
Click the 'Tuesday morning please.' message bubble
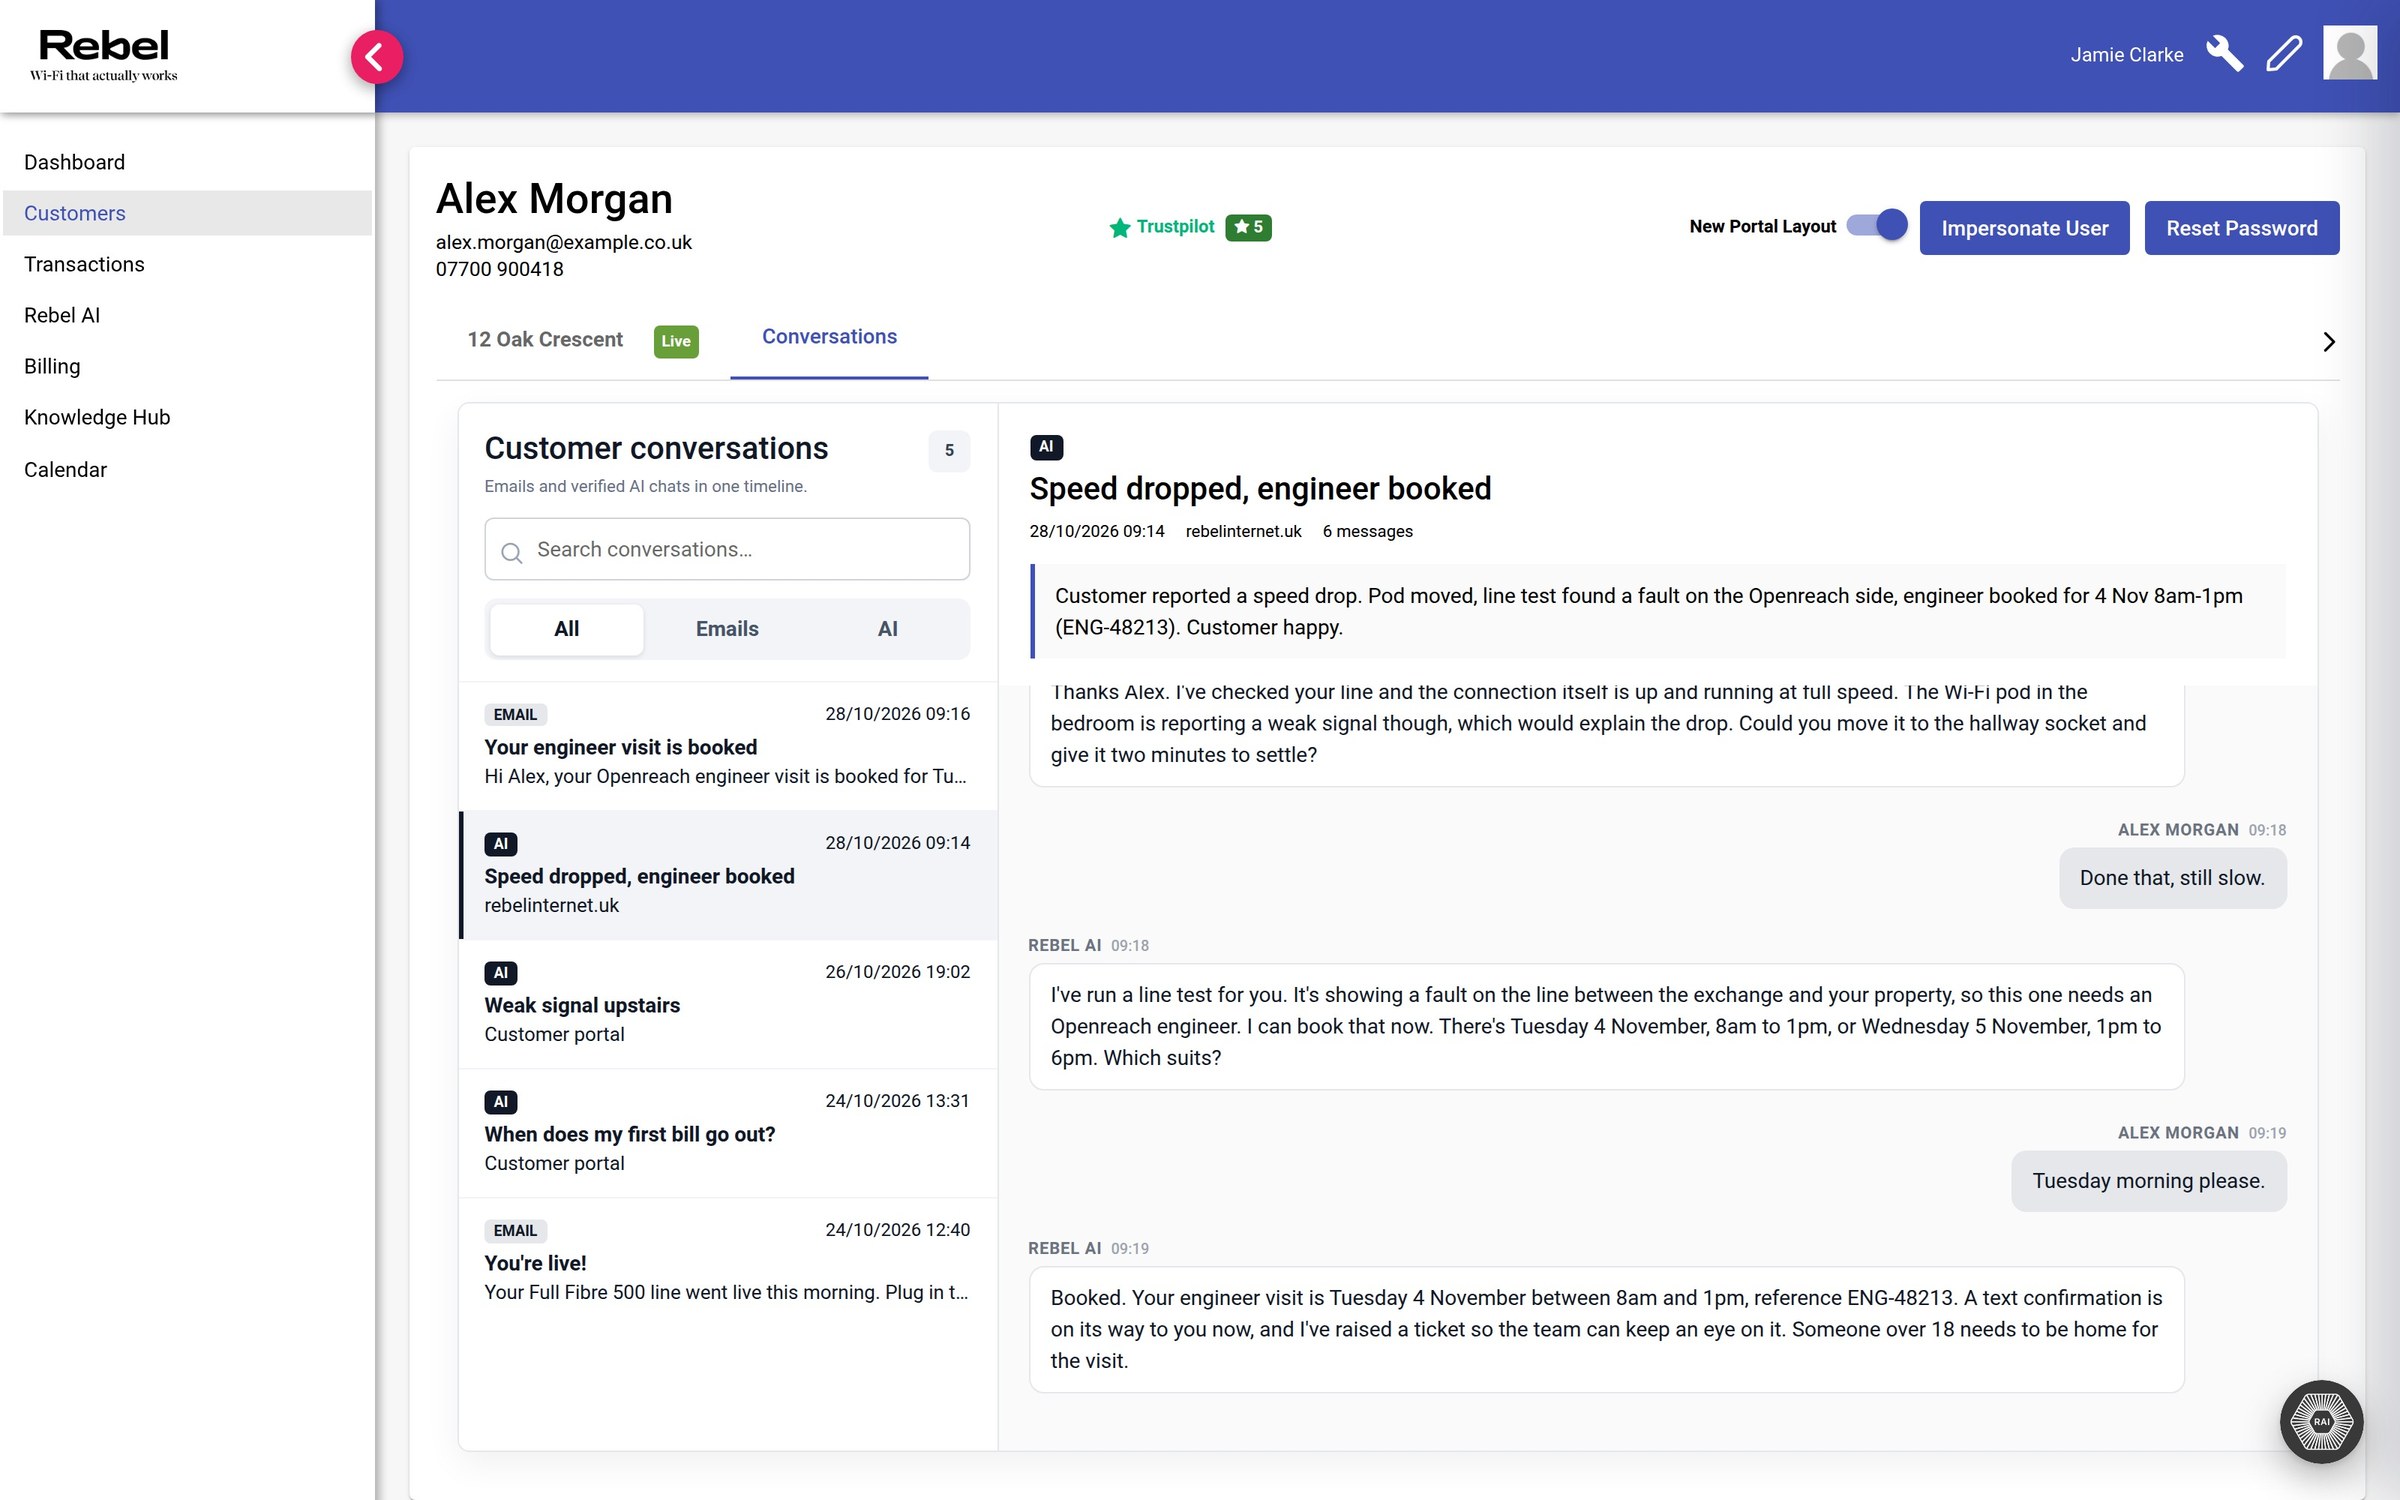pos(2148,1181)
